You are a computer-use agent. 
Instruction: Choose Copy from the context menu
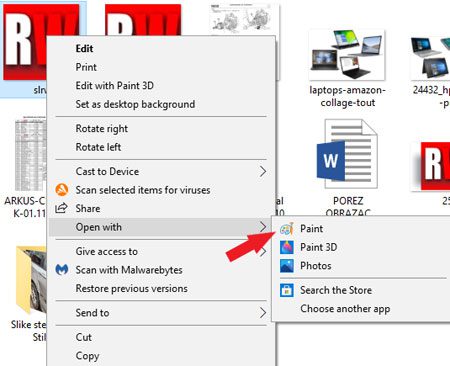(x=162, y=356)
